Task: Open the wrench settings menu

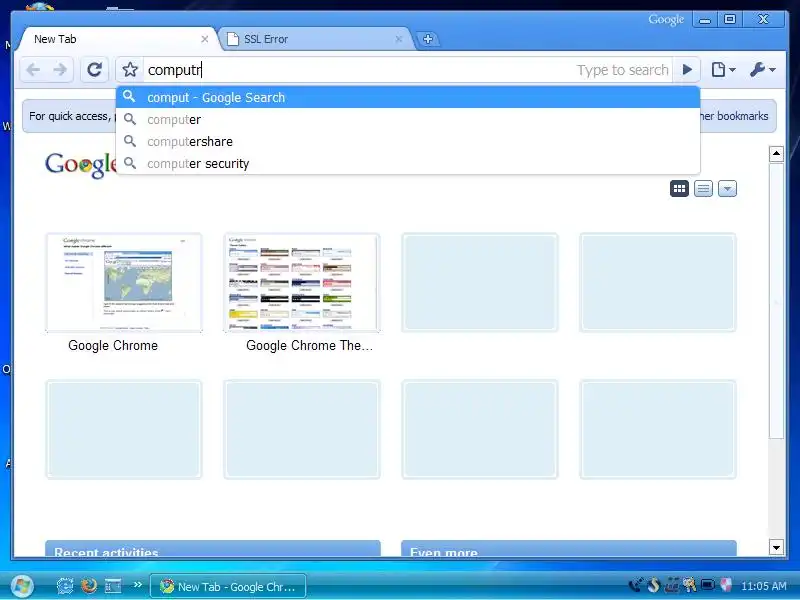Action: (762, 69)
